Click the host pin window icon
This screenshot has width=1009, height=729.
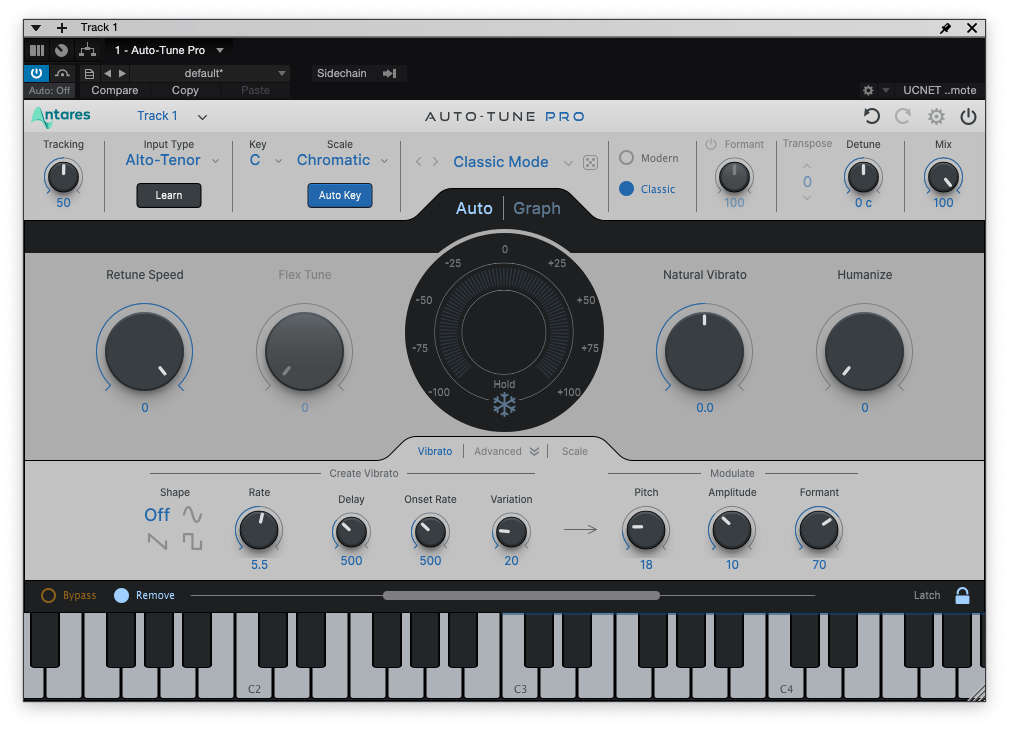pyautogui.click(x=945, y=28)
